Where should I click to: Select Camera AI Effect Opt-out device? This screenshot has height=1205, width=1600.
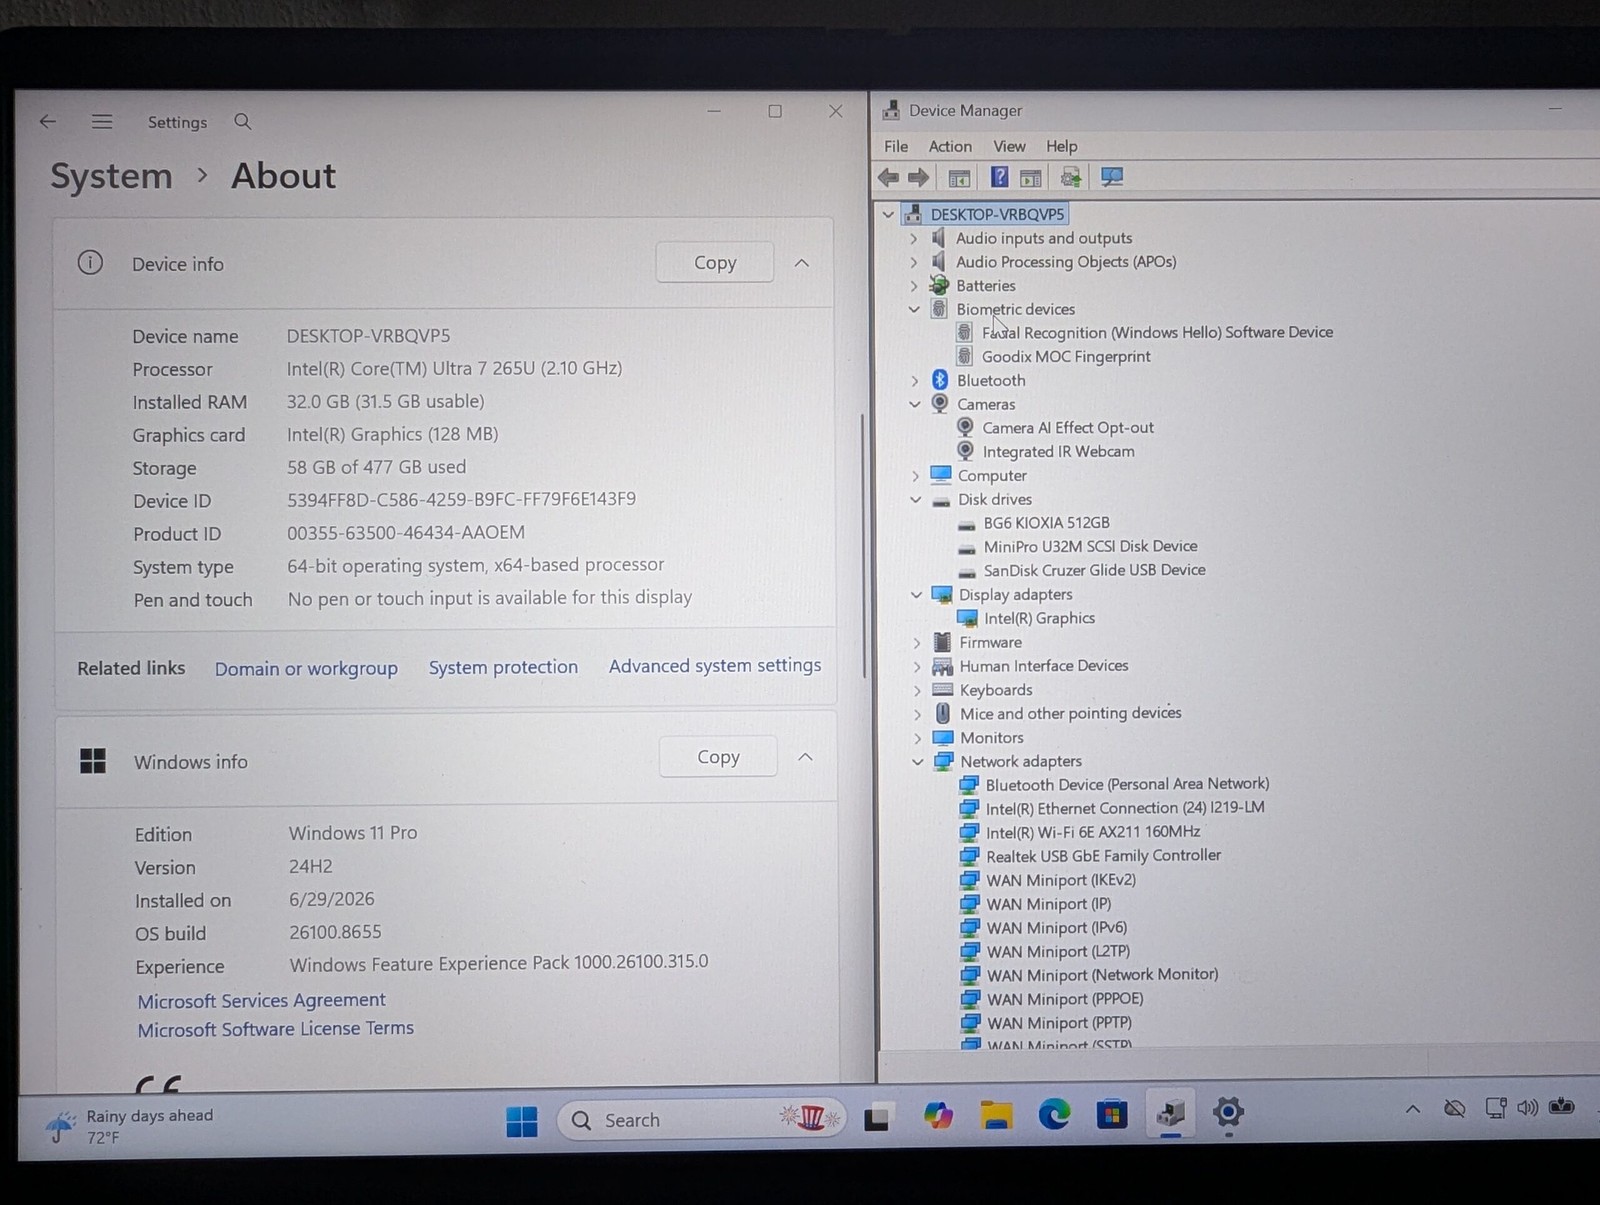pos(1056,428)
